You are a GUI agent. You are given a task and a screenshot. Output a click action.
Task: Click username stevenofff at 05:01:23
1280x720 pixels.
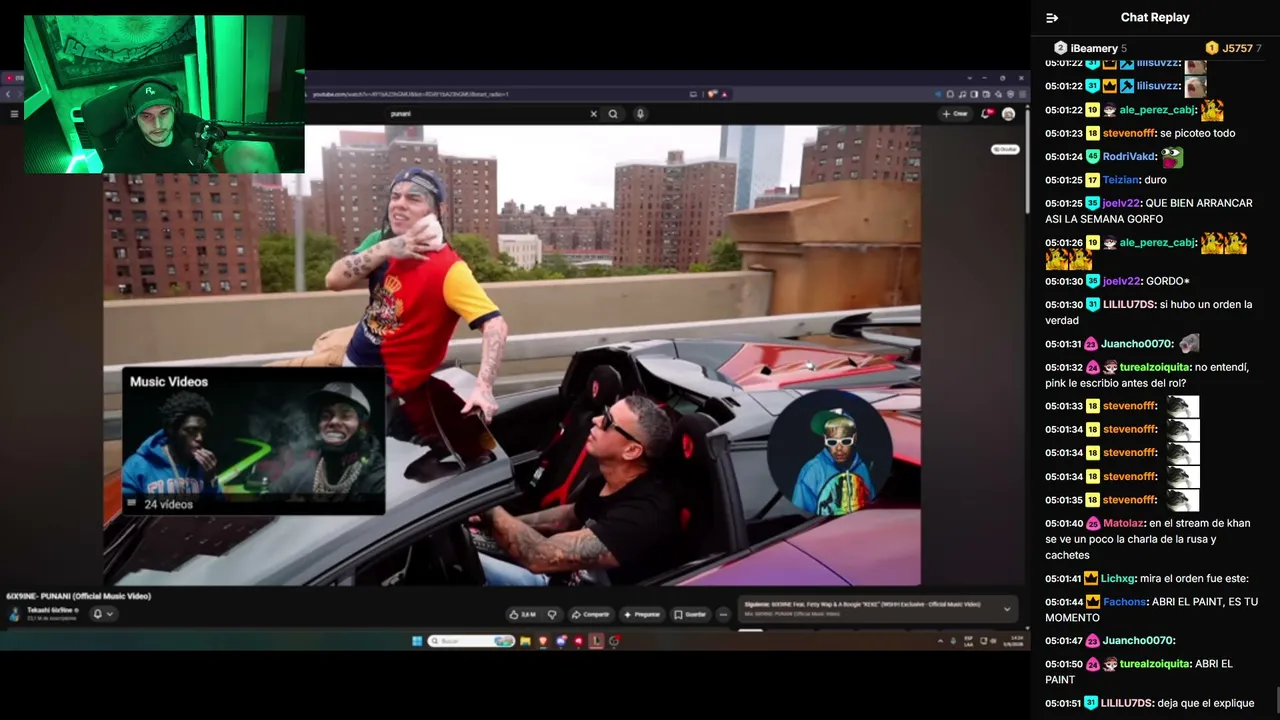(1128, 133)
